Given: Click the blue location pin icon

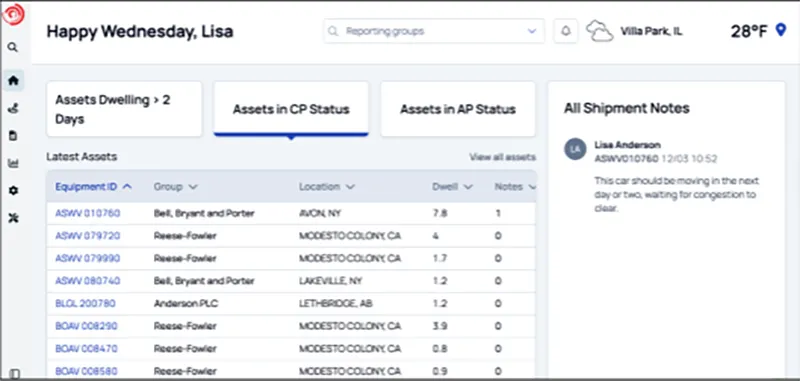Looking at the screenshot, I should (x=781, y=30).
